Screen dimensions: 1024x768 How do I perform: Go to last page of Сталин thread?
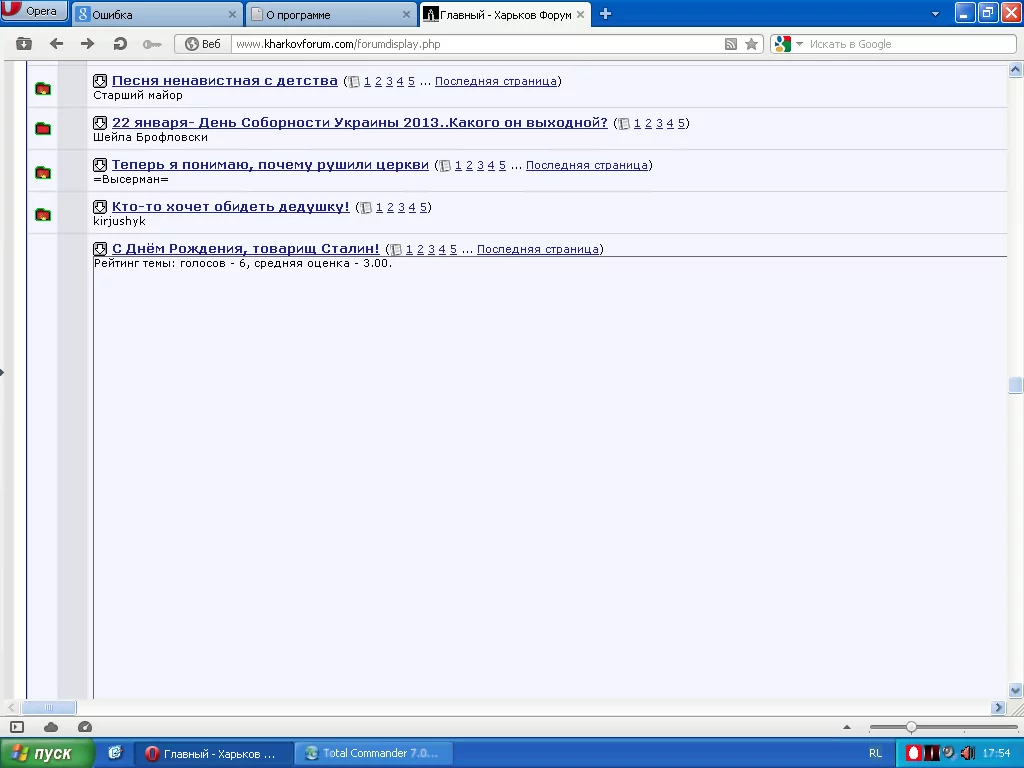[x=537, y=249]
